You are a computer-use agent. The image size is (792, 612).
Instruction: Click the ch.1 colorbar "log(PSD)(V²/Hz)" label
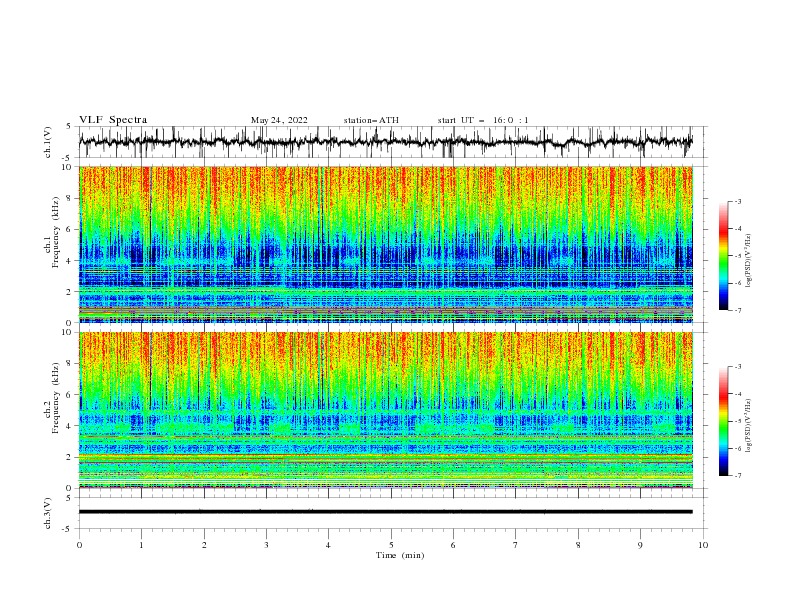748,261
